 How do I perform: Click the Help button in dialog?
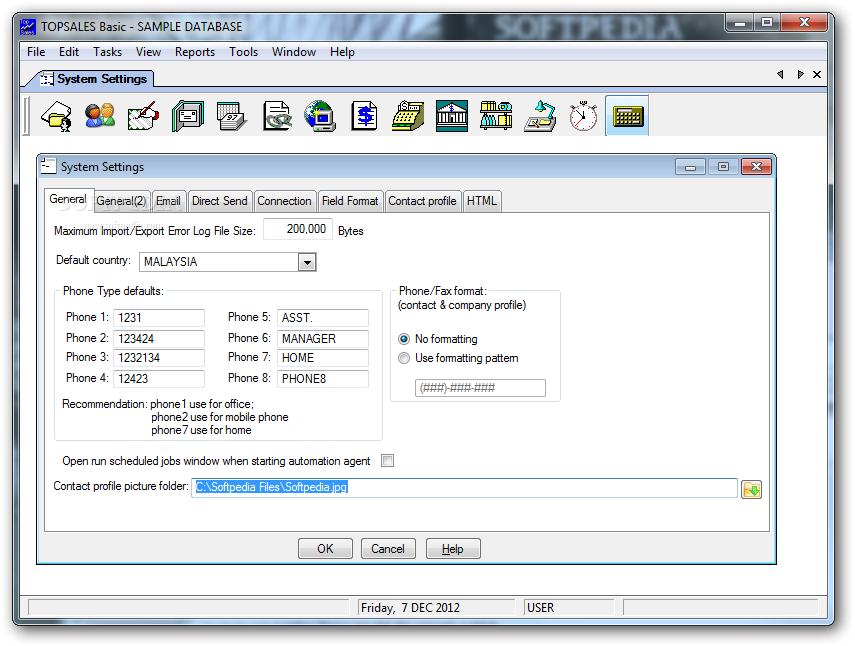pos(453,549)
